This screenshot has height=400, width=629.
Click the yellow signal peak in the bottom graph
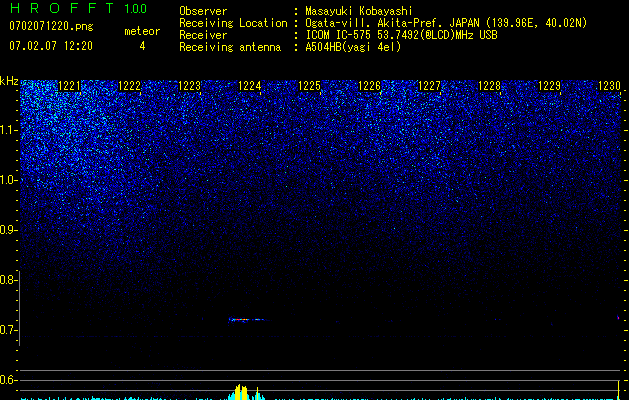click(x=241, y=392)
